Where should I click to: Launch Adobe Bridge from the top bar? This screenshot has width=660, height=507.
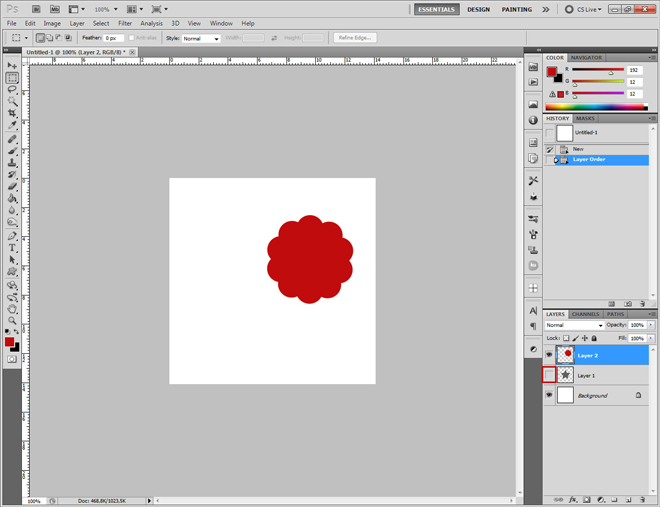point(36,9)
